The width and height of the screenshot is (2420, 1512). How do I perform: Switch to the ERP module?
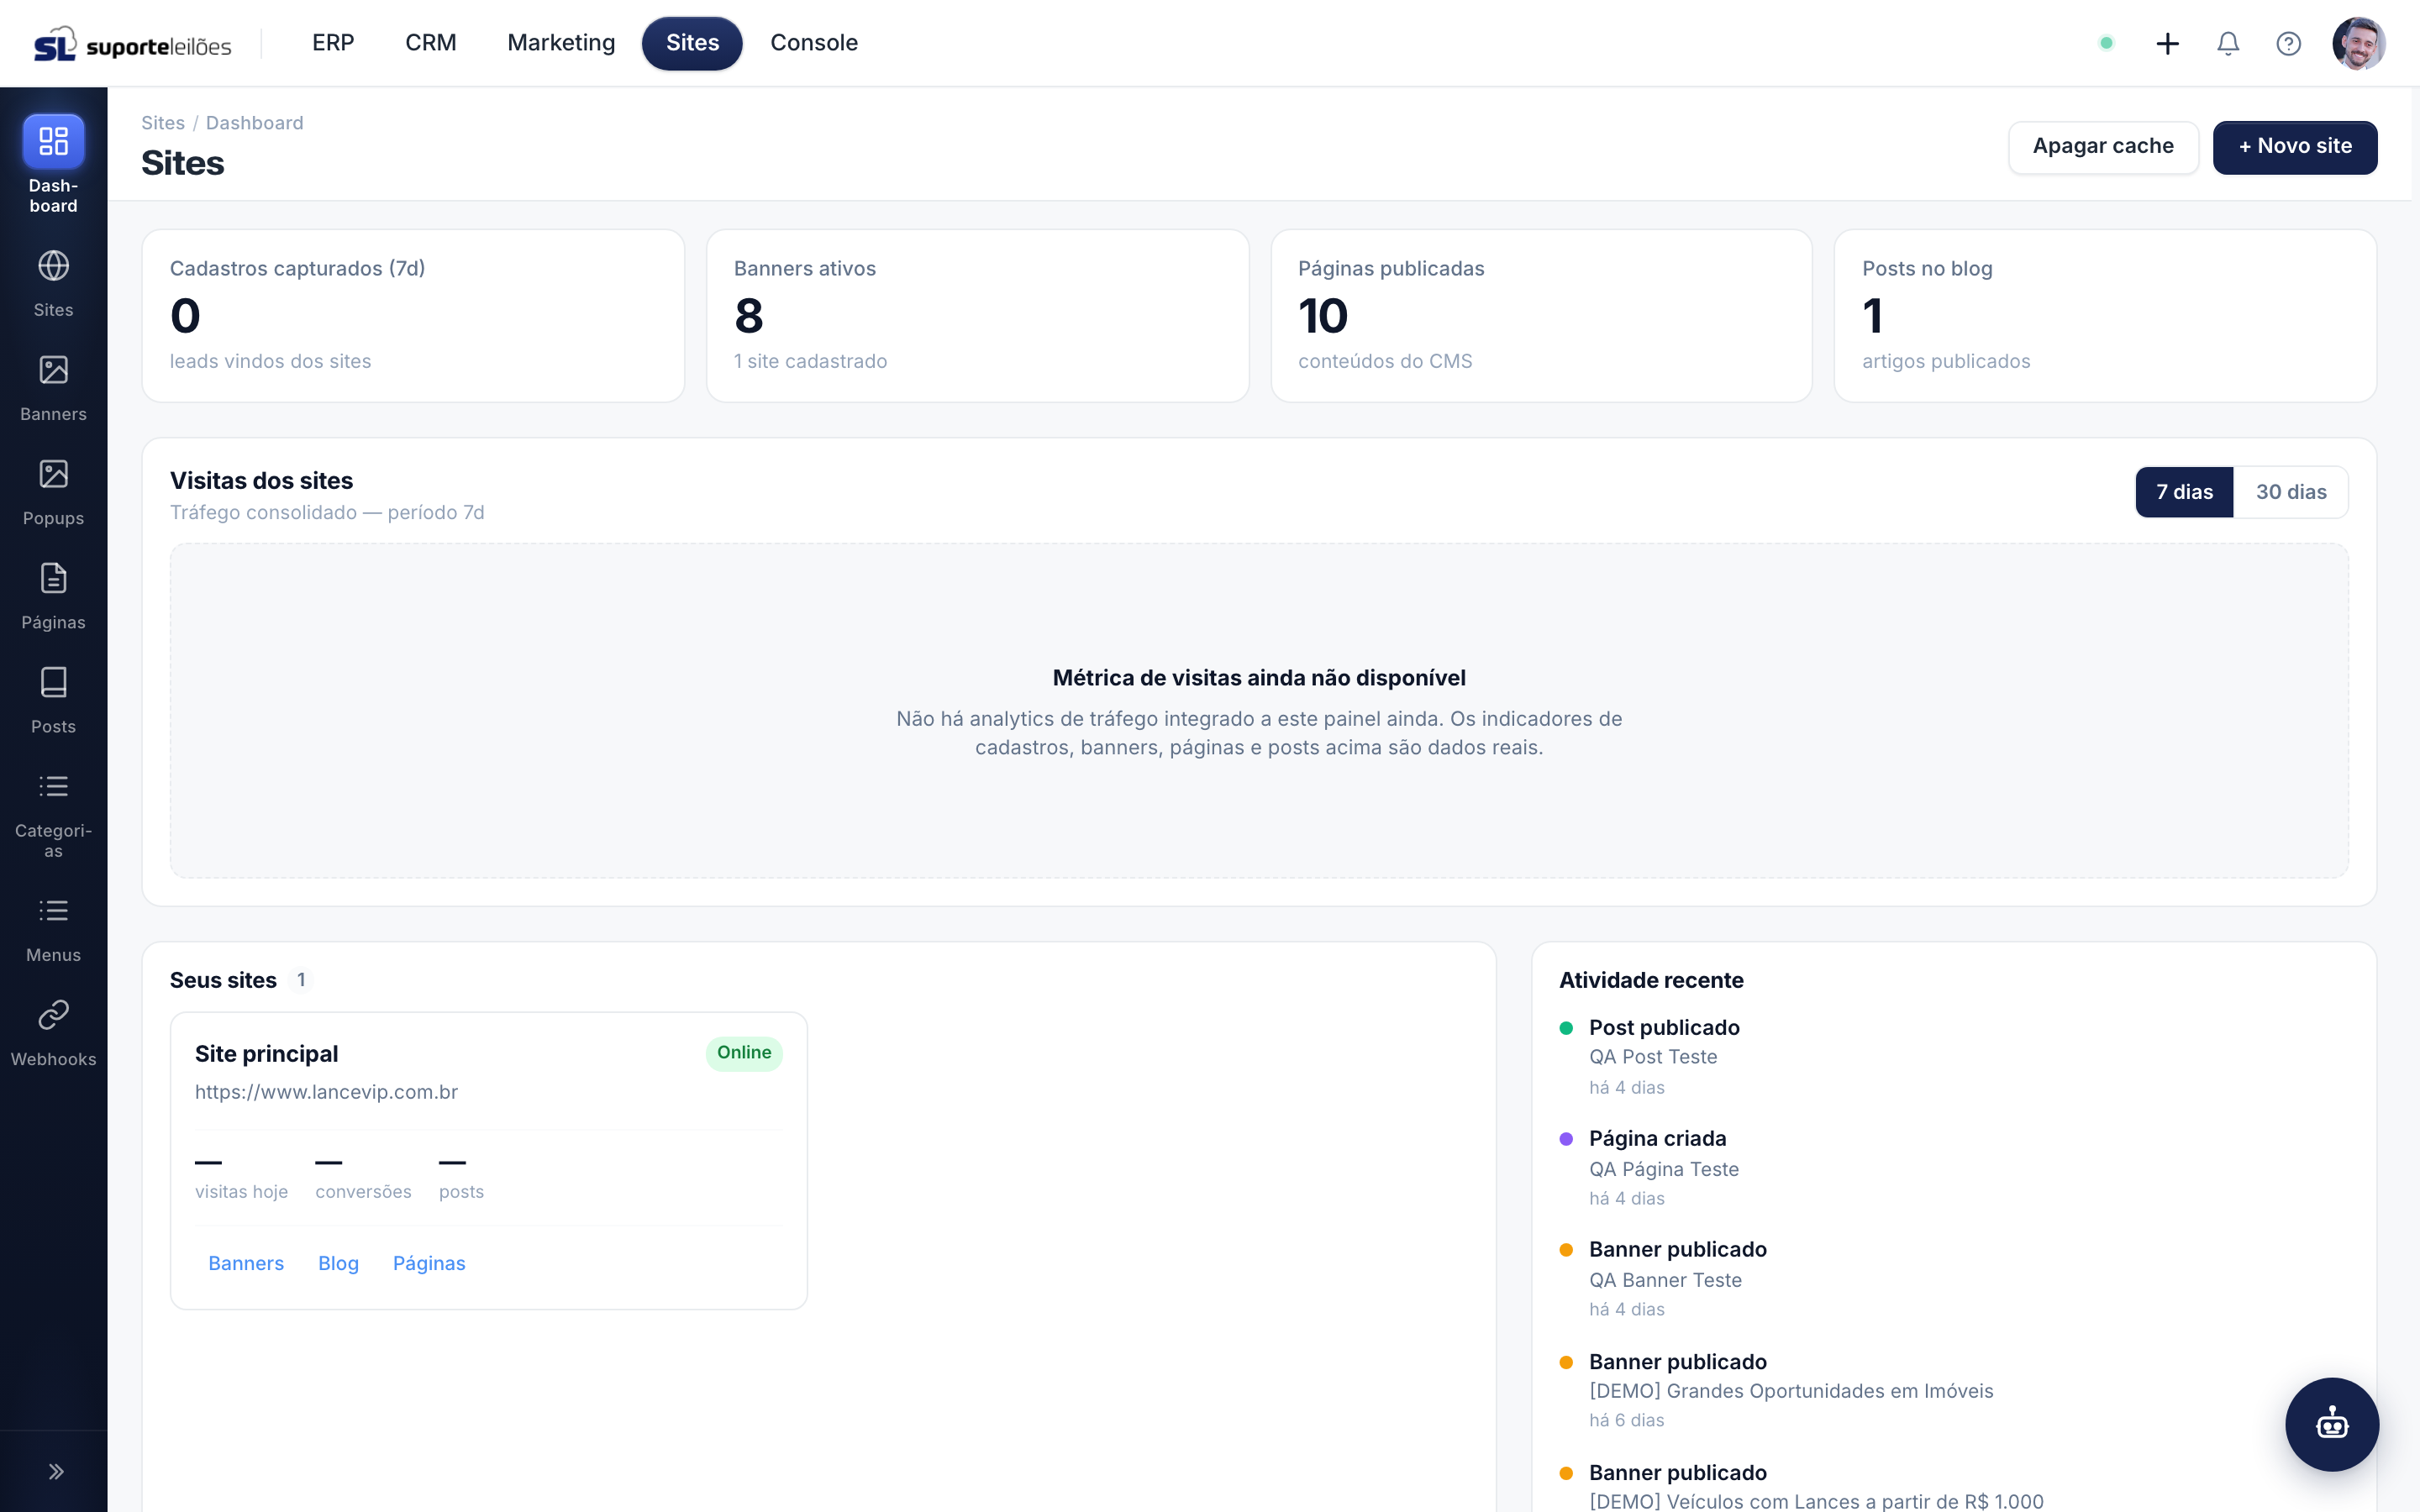click(333, 43)
